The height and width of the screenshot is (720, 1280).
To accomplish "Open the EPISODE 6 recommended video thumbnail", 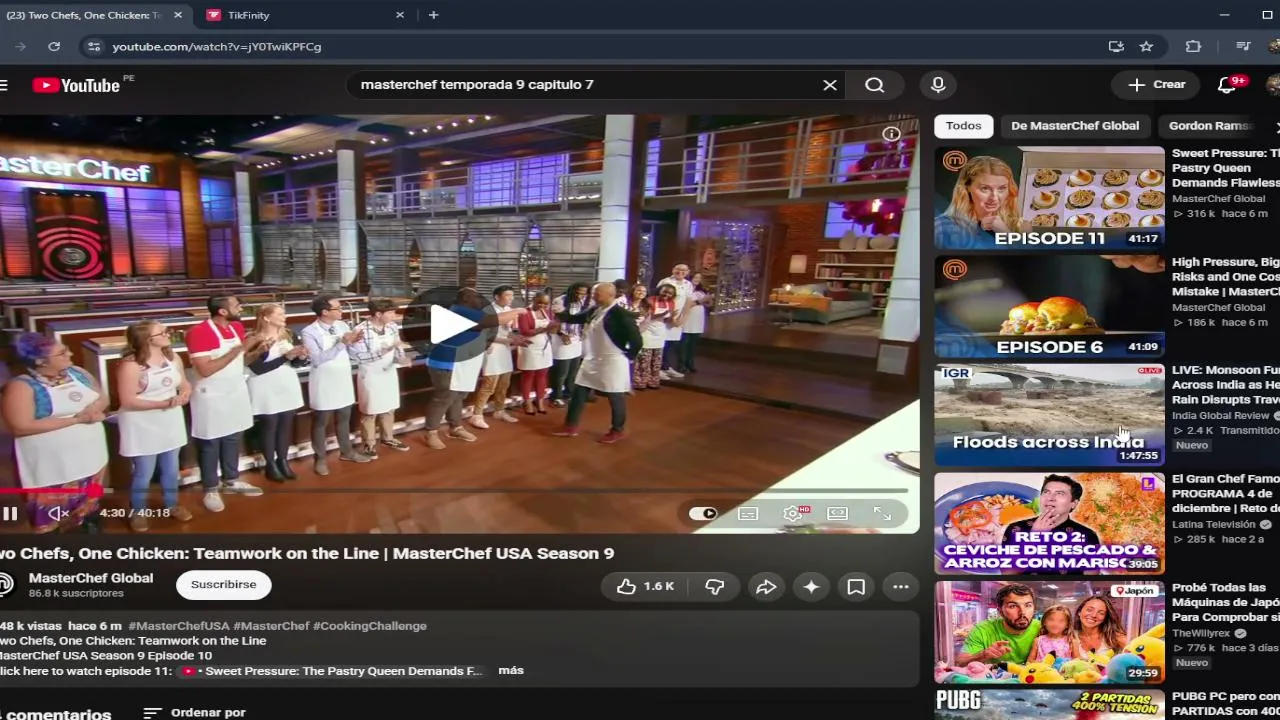I will tap(1049, 307).
